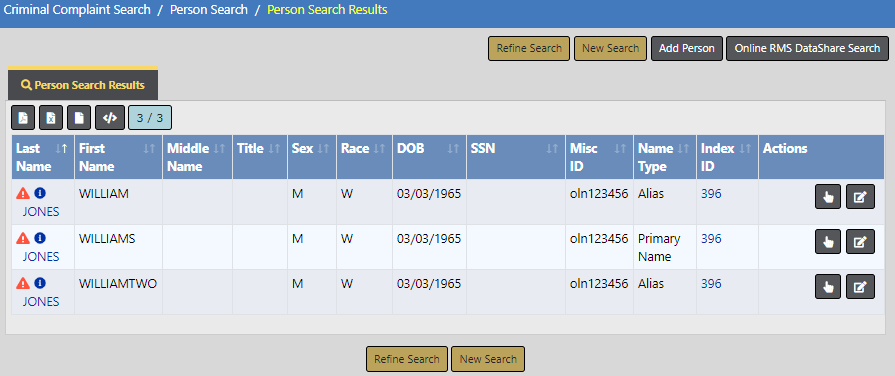Sort results by the SSN column
This screenshot has width=895, height=376.
[x=515, y=157]
